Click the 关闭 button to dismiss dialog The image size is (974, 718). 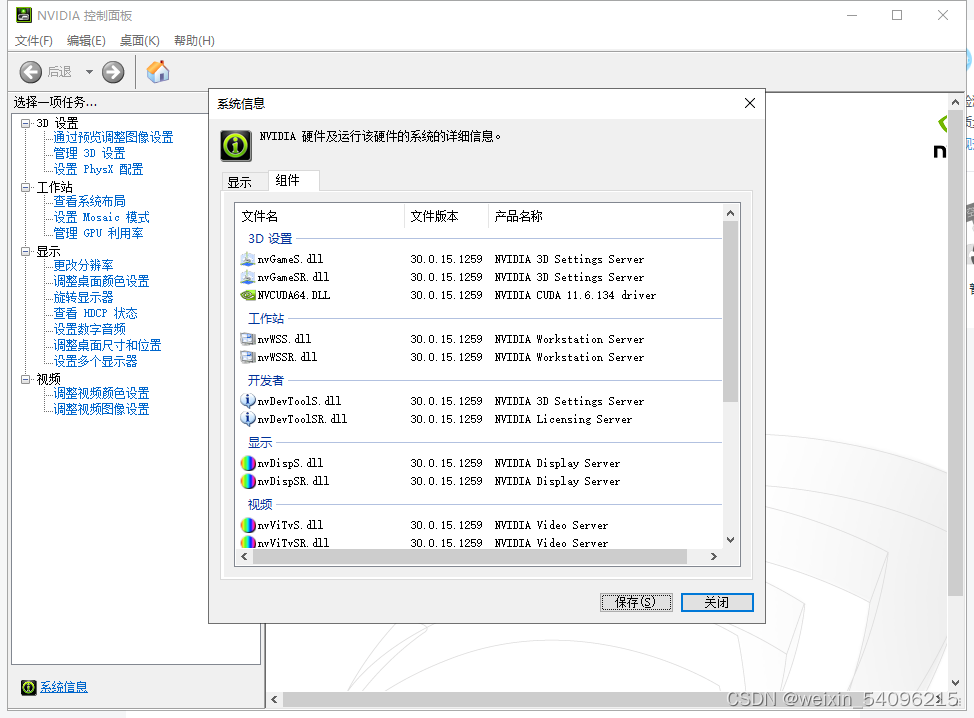tap(717, 601)
